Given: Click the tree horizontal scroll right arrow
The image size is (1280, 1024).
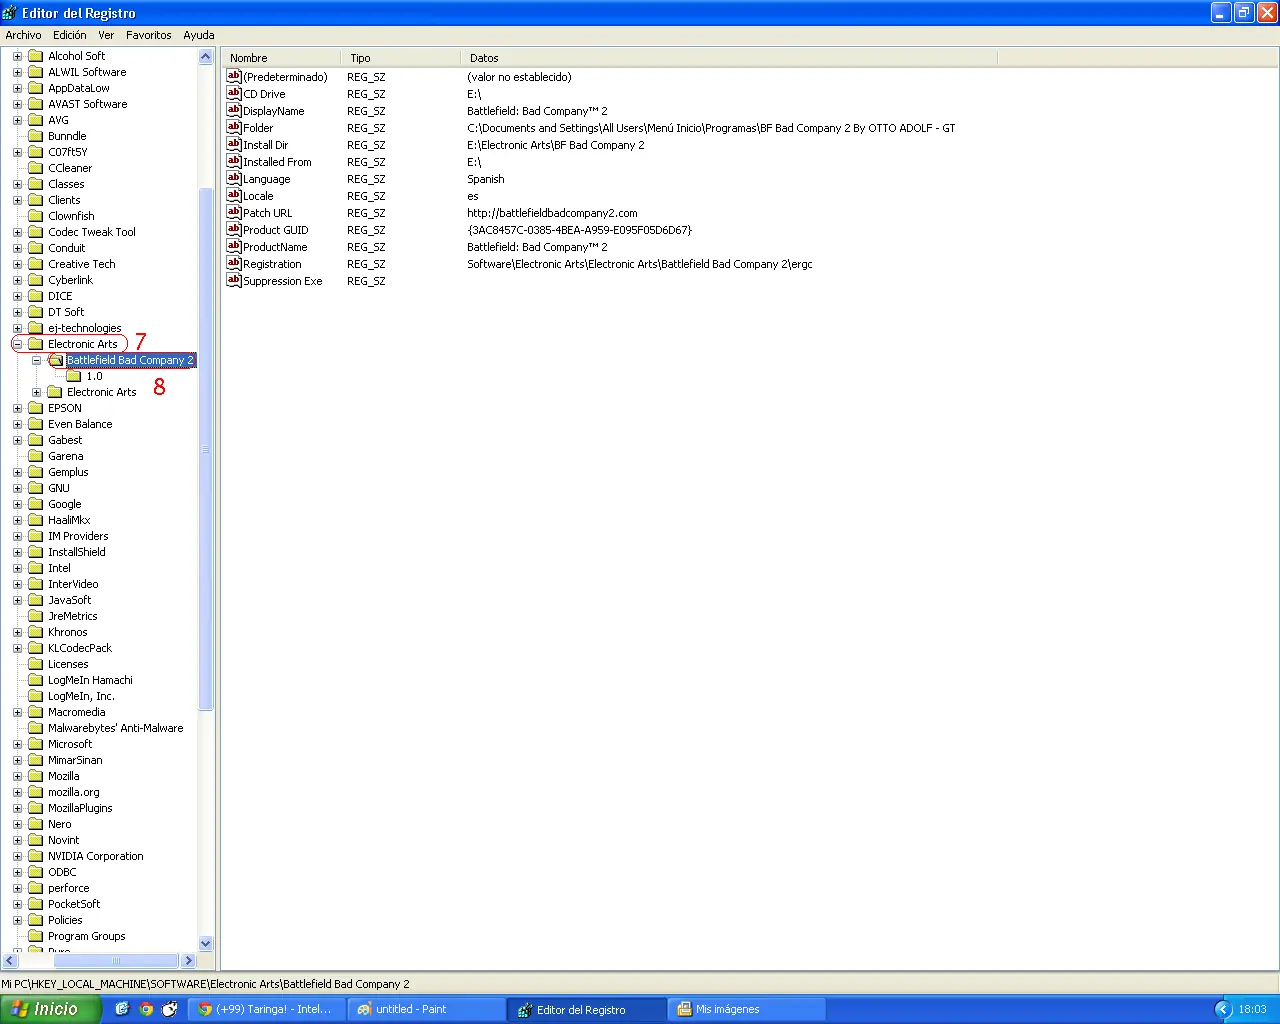Looking at the screenshot, I should click(188, 960).
